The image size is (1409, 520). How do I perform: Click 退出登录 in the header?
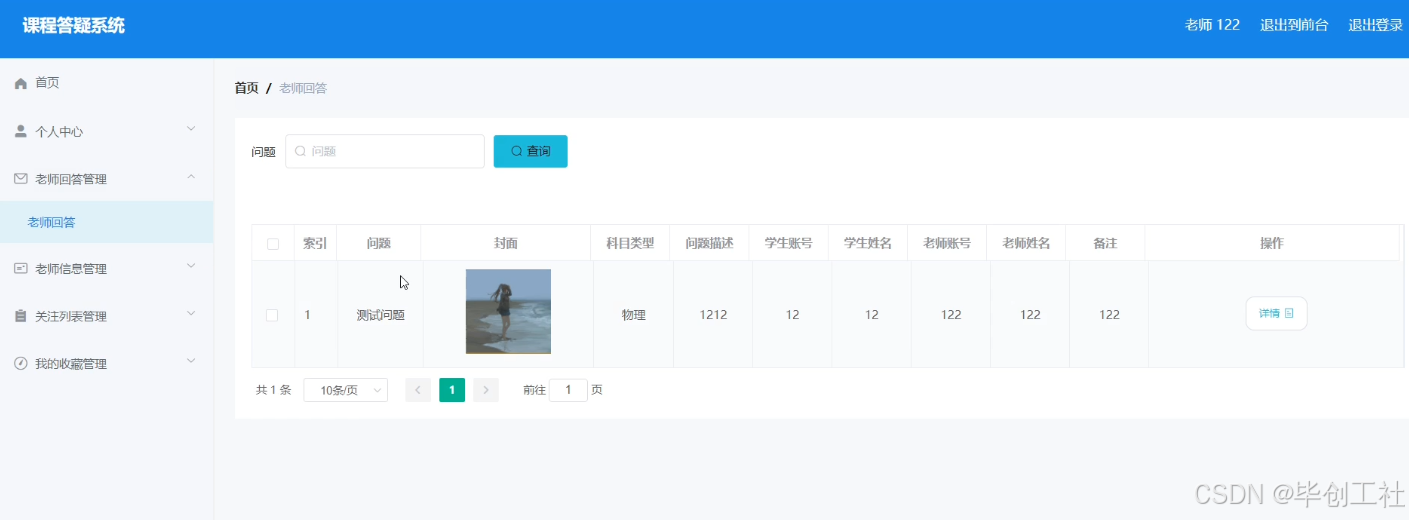pyautogui.click(x=1376, y=25)
